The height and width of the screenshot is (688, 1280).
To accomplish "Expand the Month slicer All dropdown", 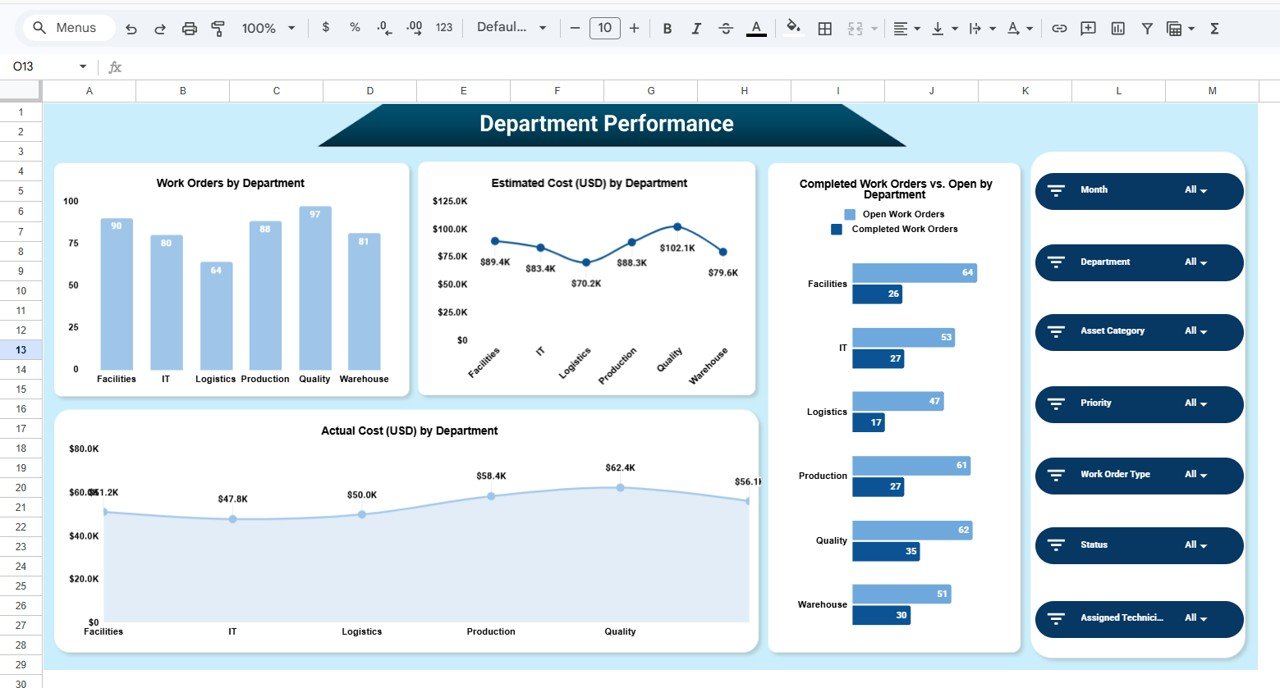I will pos(1197,190).
